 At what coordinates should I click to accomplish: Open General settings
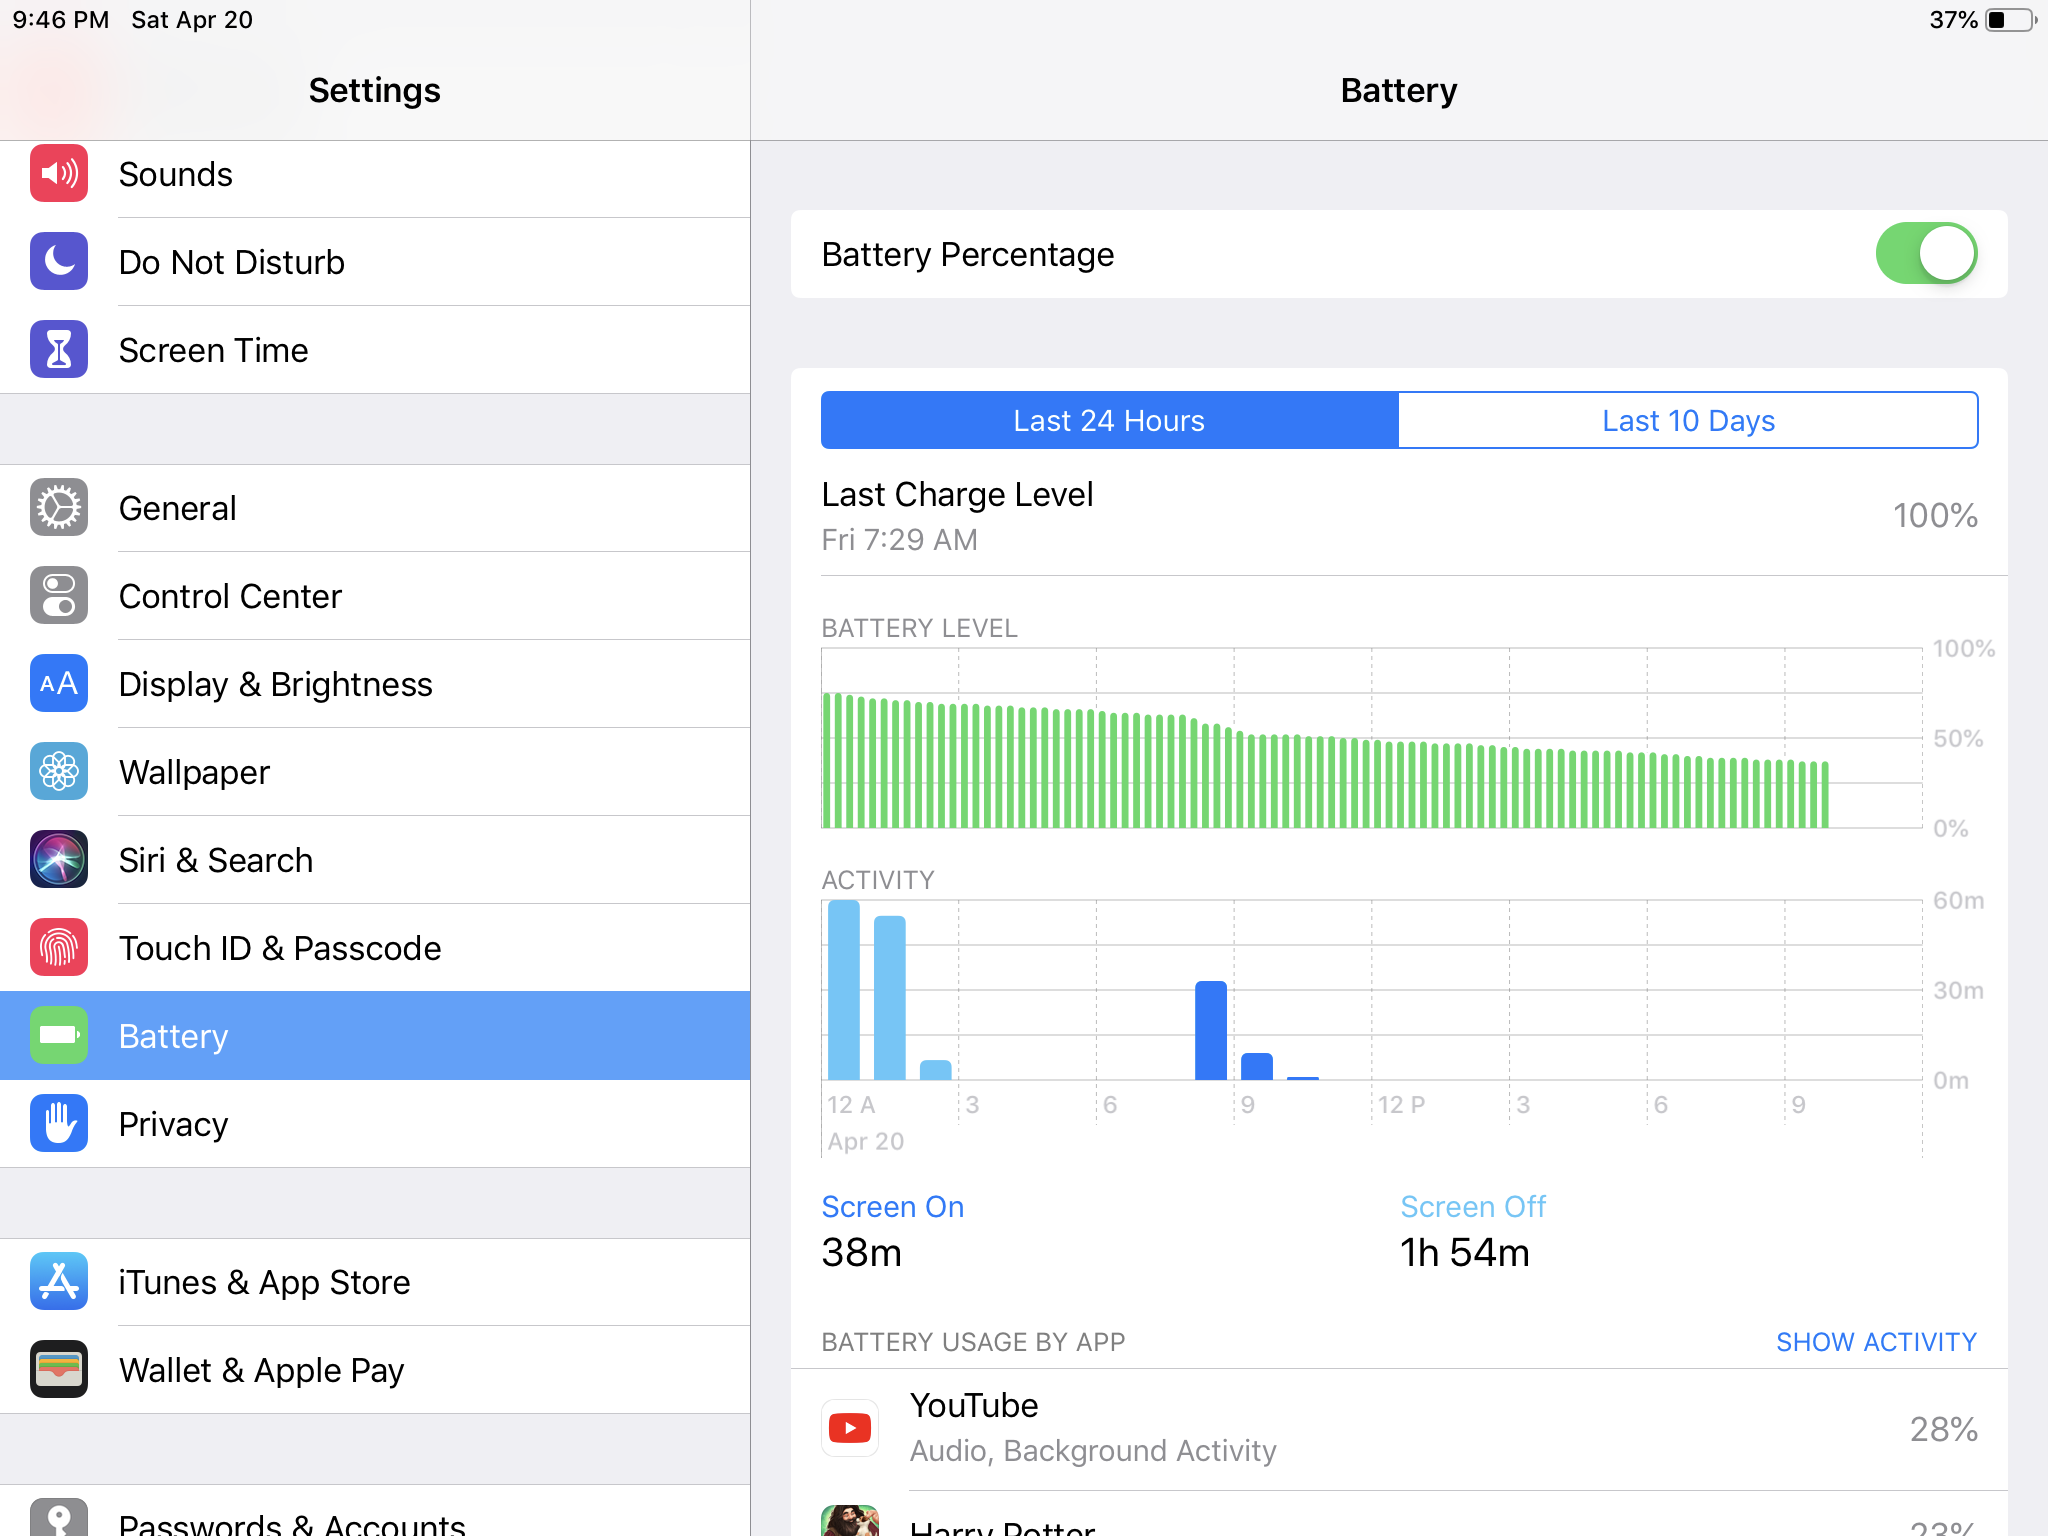(x=375, y=508)
